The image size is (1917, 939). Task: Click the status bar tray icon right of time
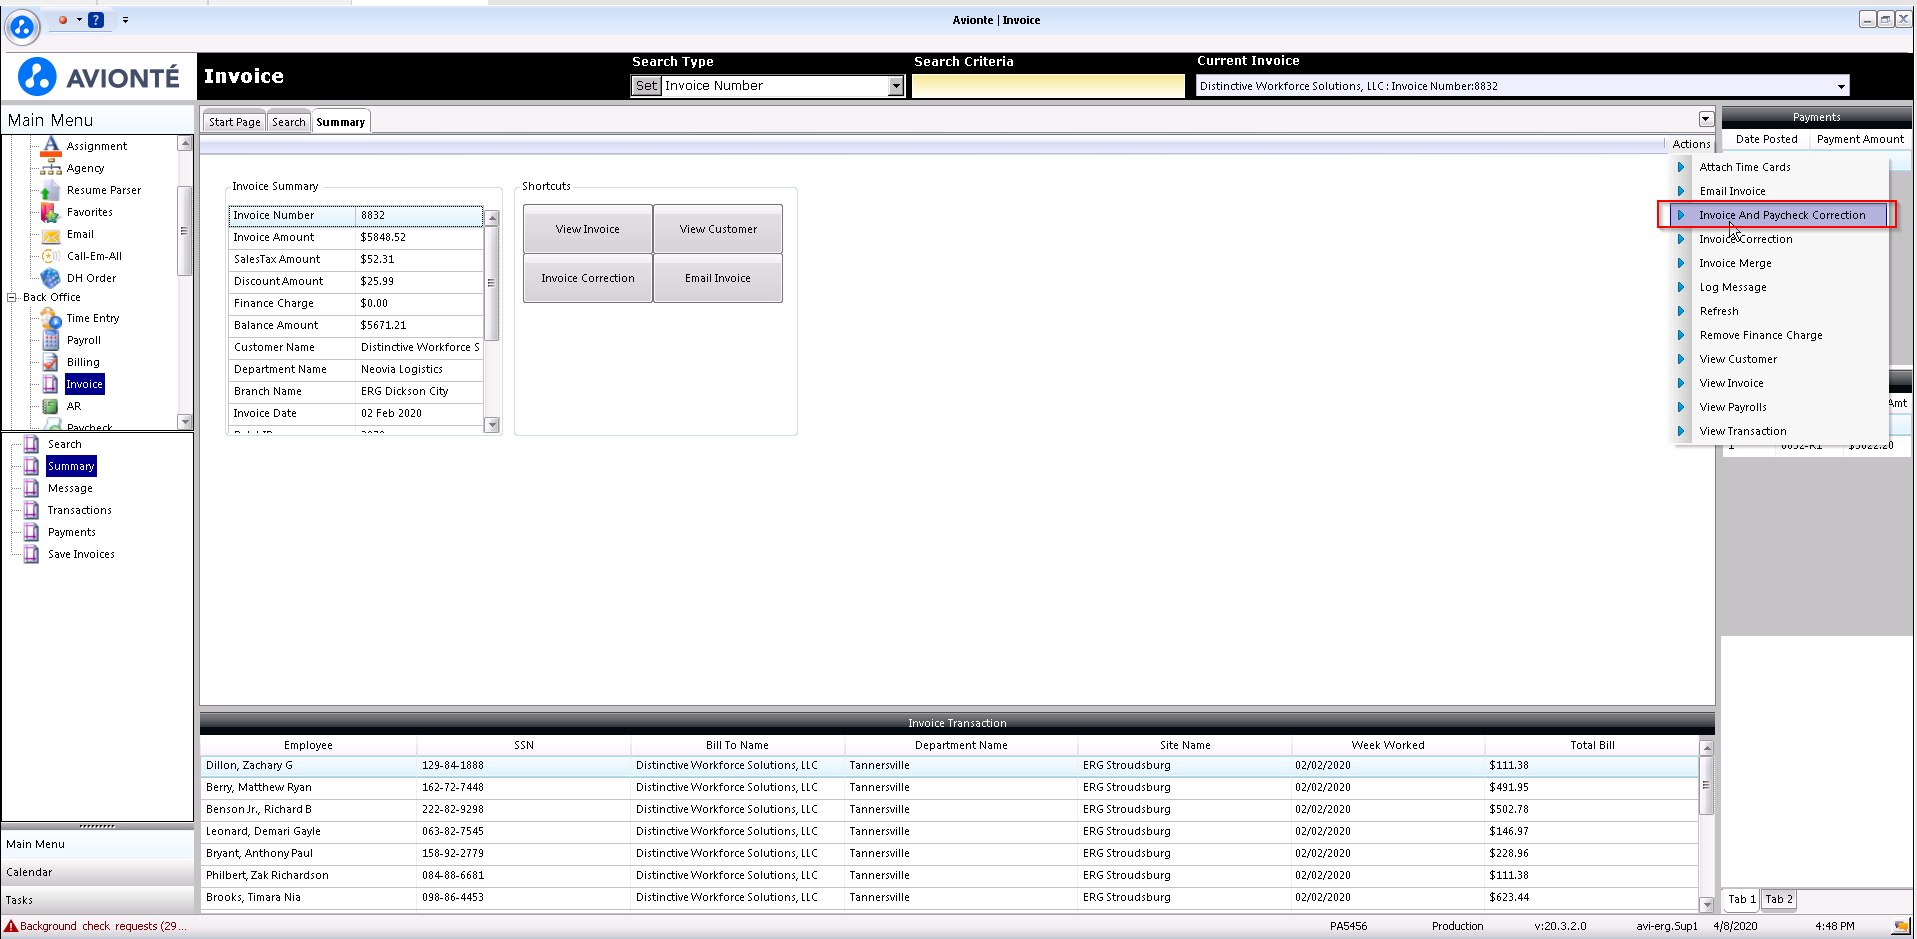[1901, 926]
